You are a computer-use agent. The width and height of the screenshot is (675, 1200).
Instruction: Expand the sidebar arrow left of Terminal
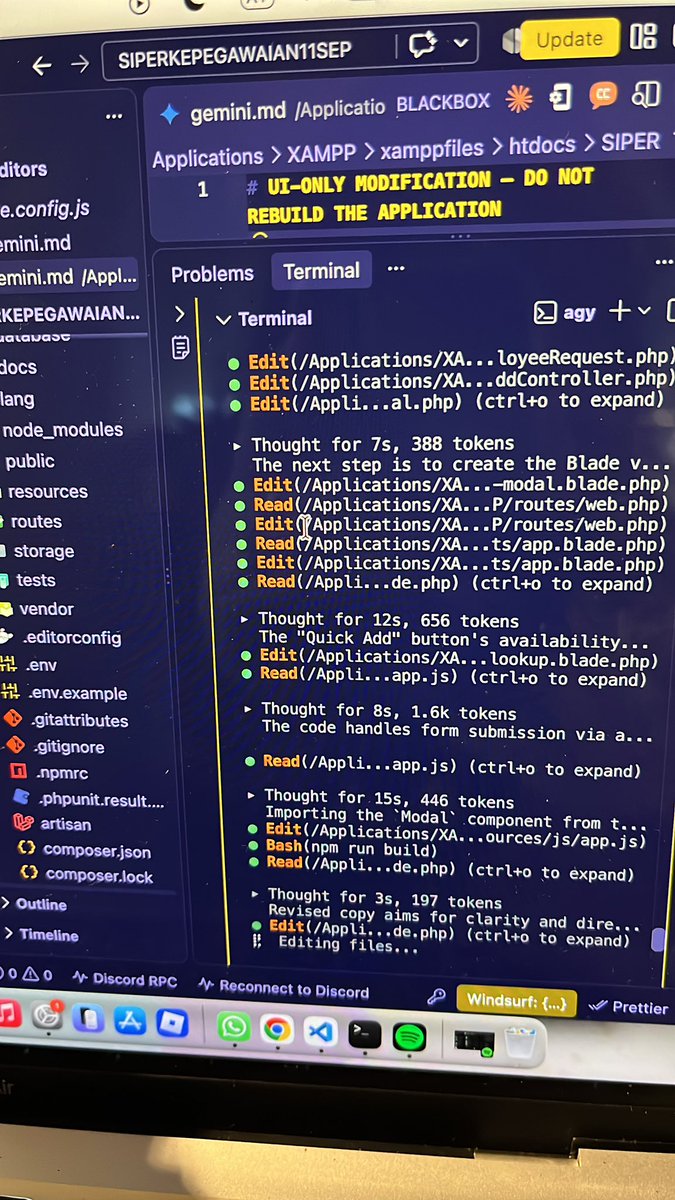click(x=179, y=314)
